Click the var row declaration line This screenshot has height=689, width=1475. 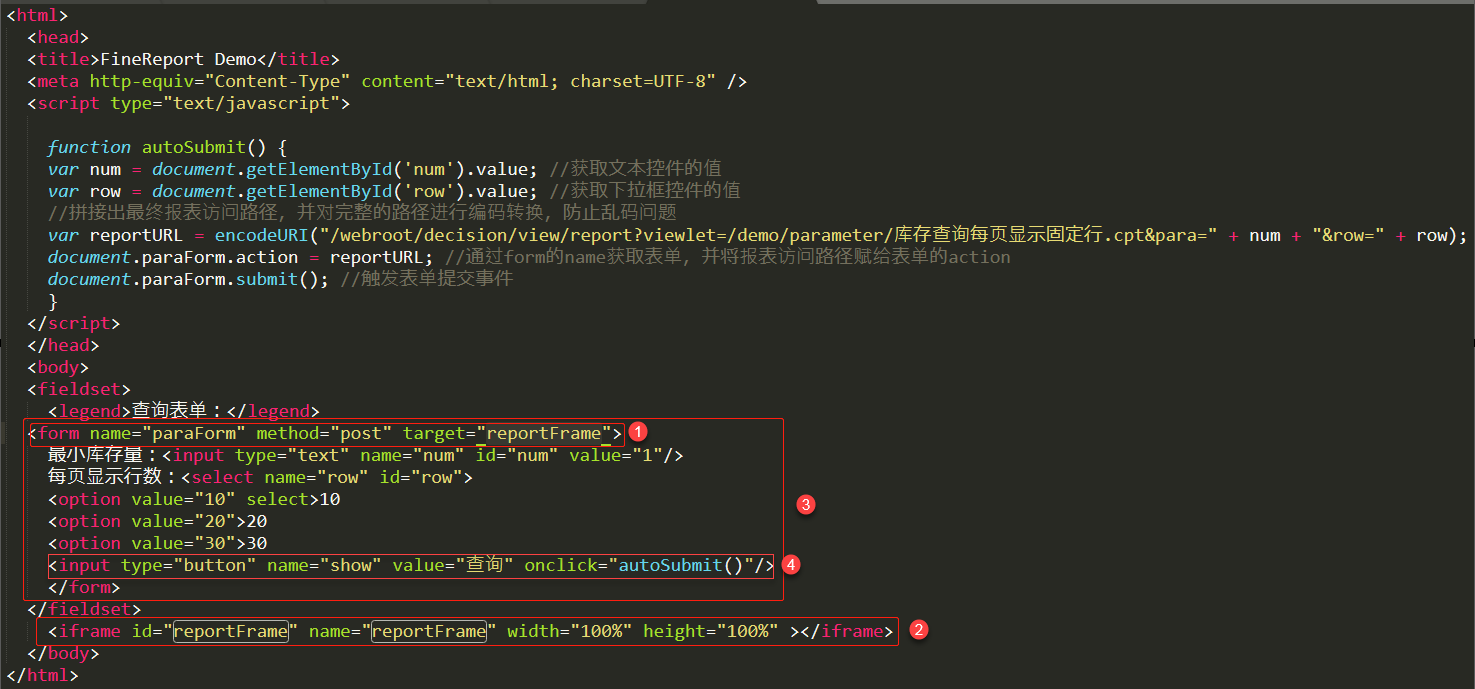pyautogui.click(x=394, y=191)
